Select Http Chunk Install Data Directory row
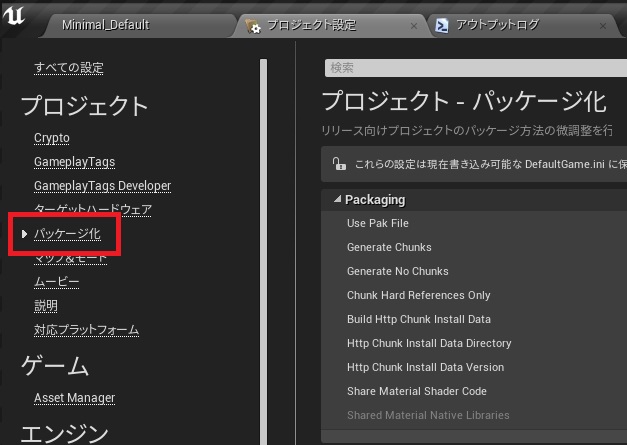Viewport: 627px width, 445px height. (x=474, y=343)
